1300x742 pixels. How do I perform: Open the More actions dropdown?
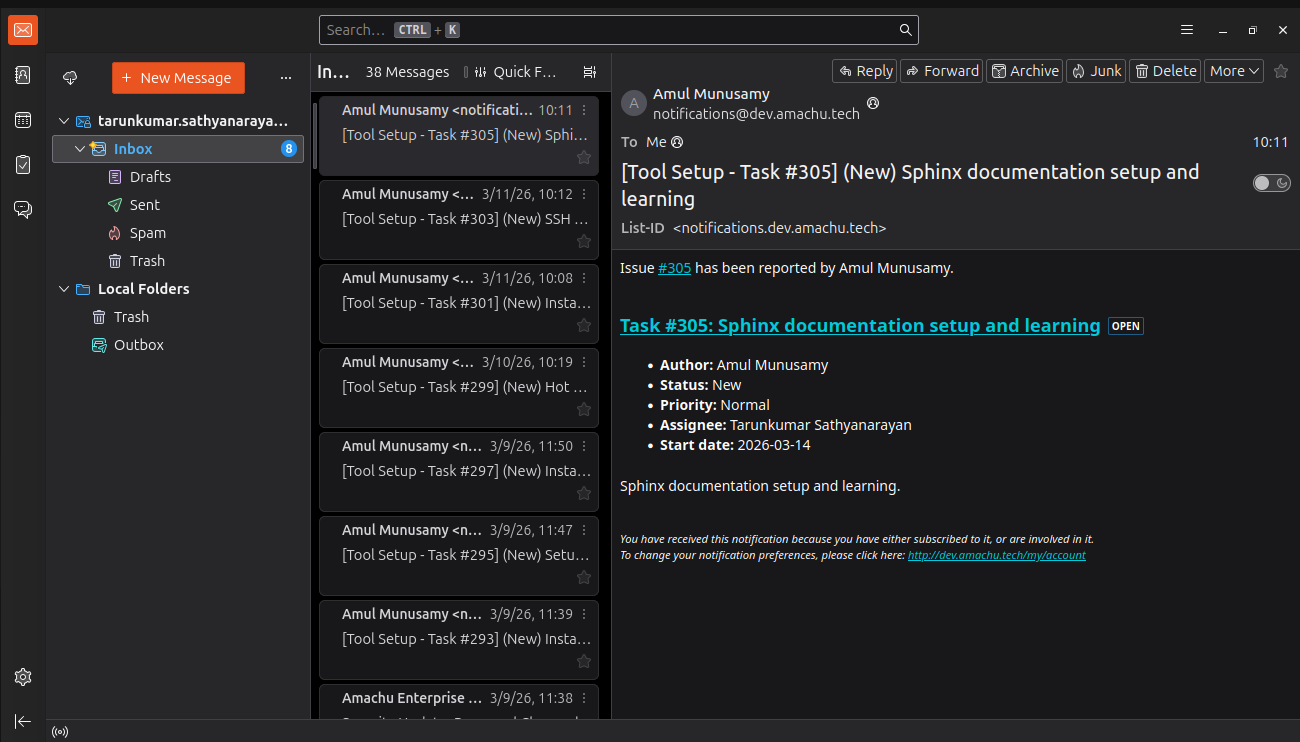click(1234, 71)
